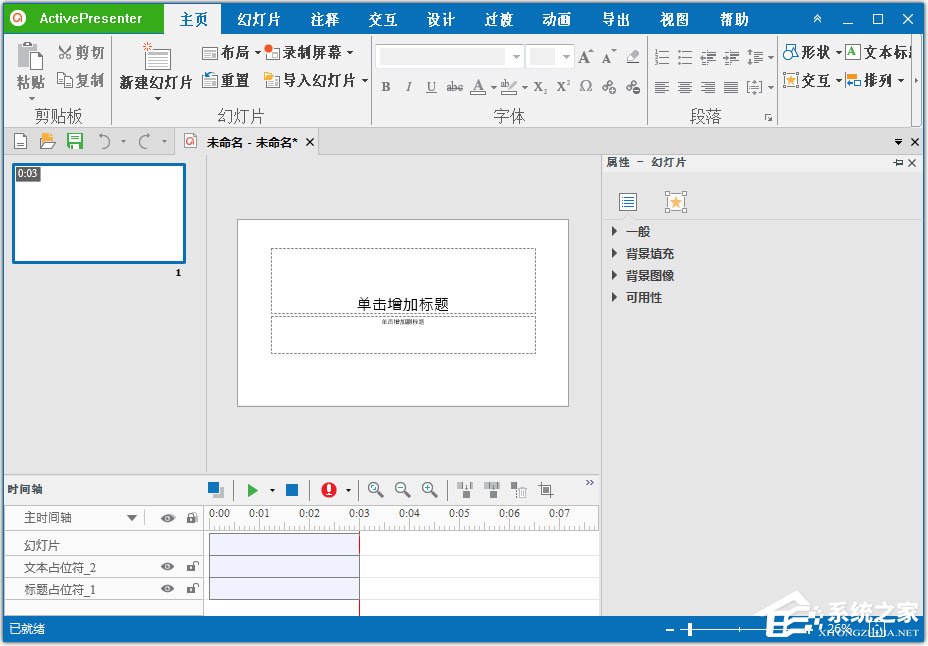Click the 录制屏幕 record screen button

coord(308,53)
